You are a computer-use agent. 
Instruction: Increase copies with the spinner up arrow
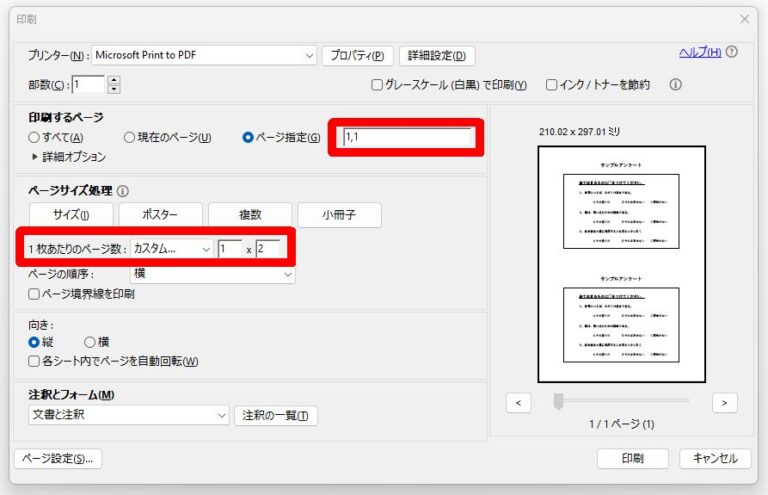pos(113,80)
